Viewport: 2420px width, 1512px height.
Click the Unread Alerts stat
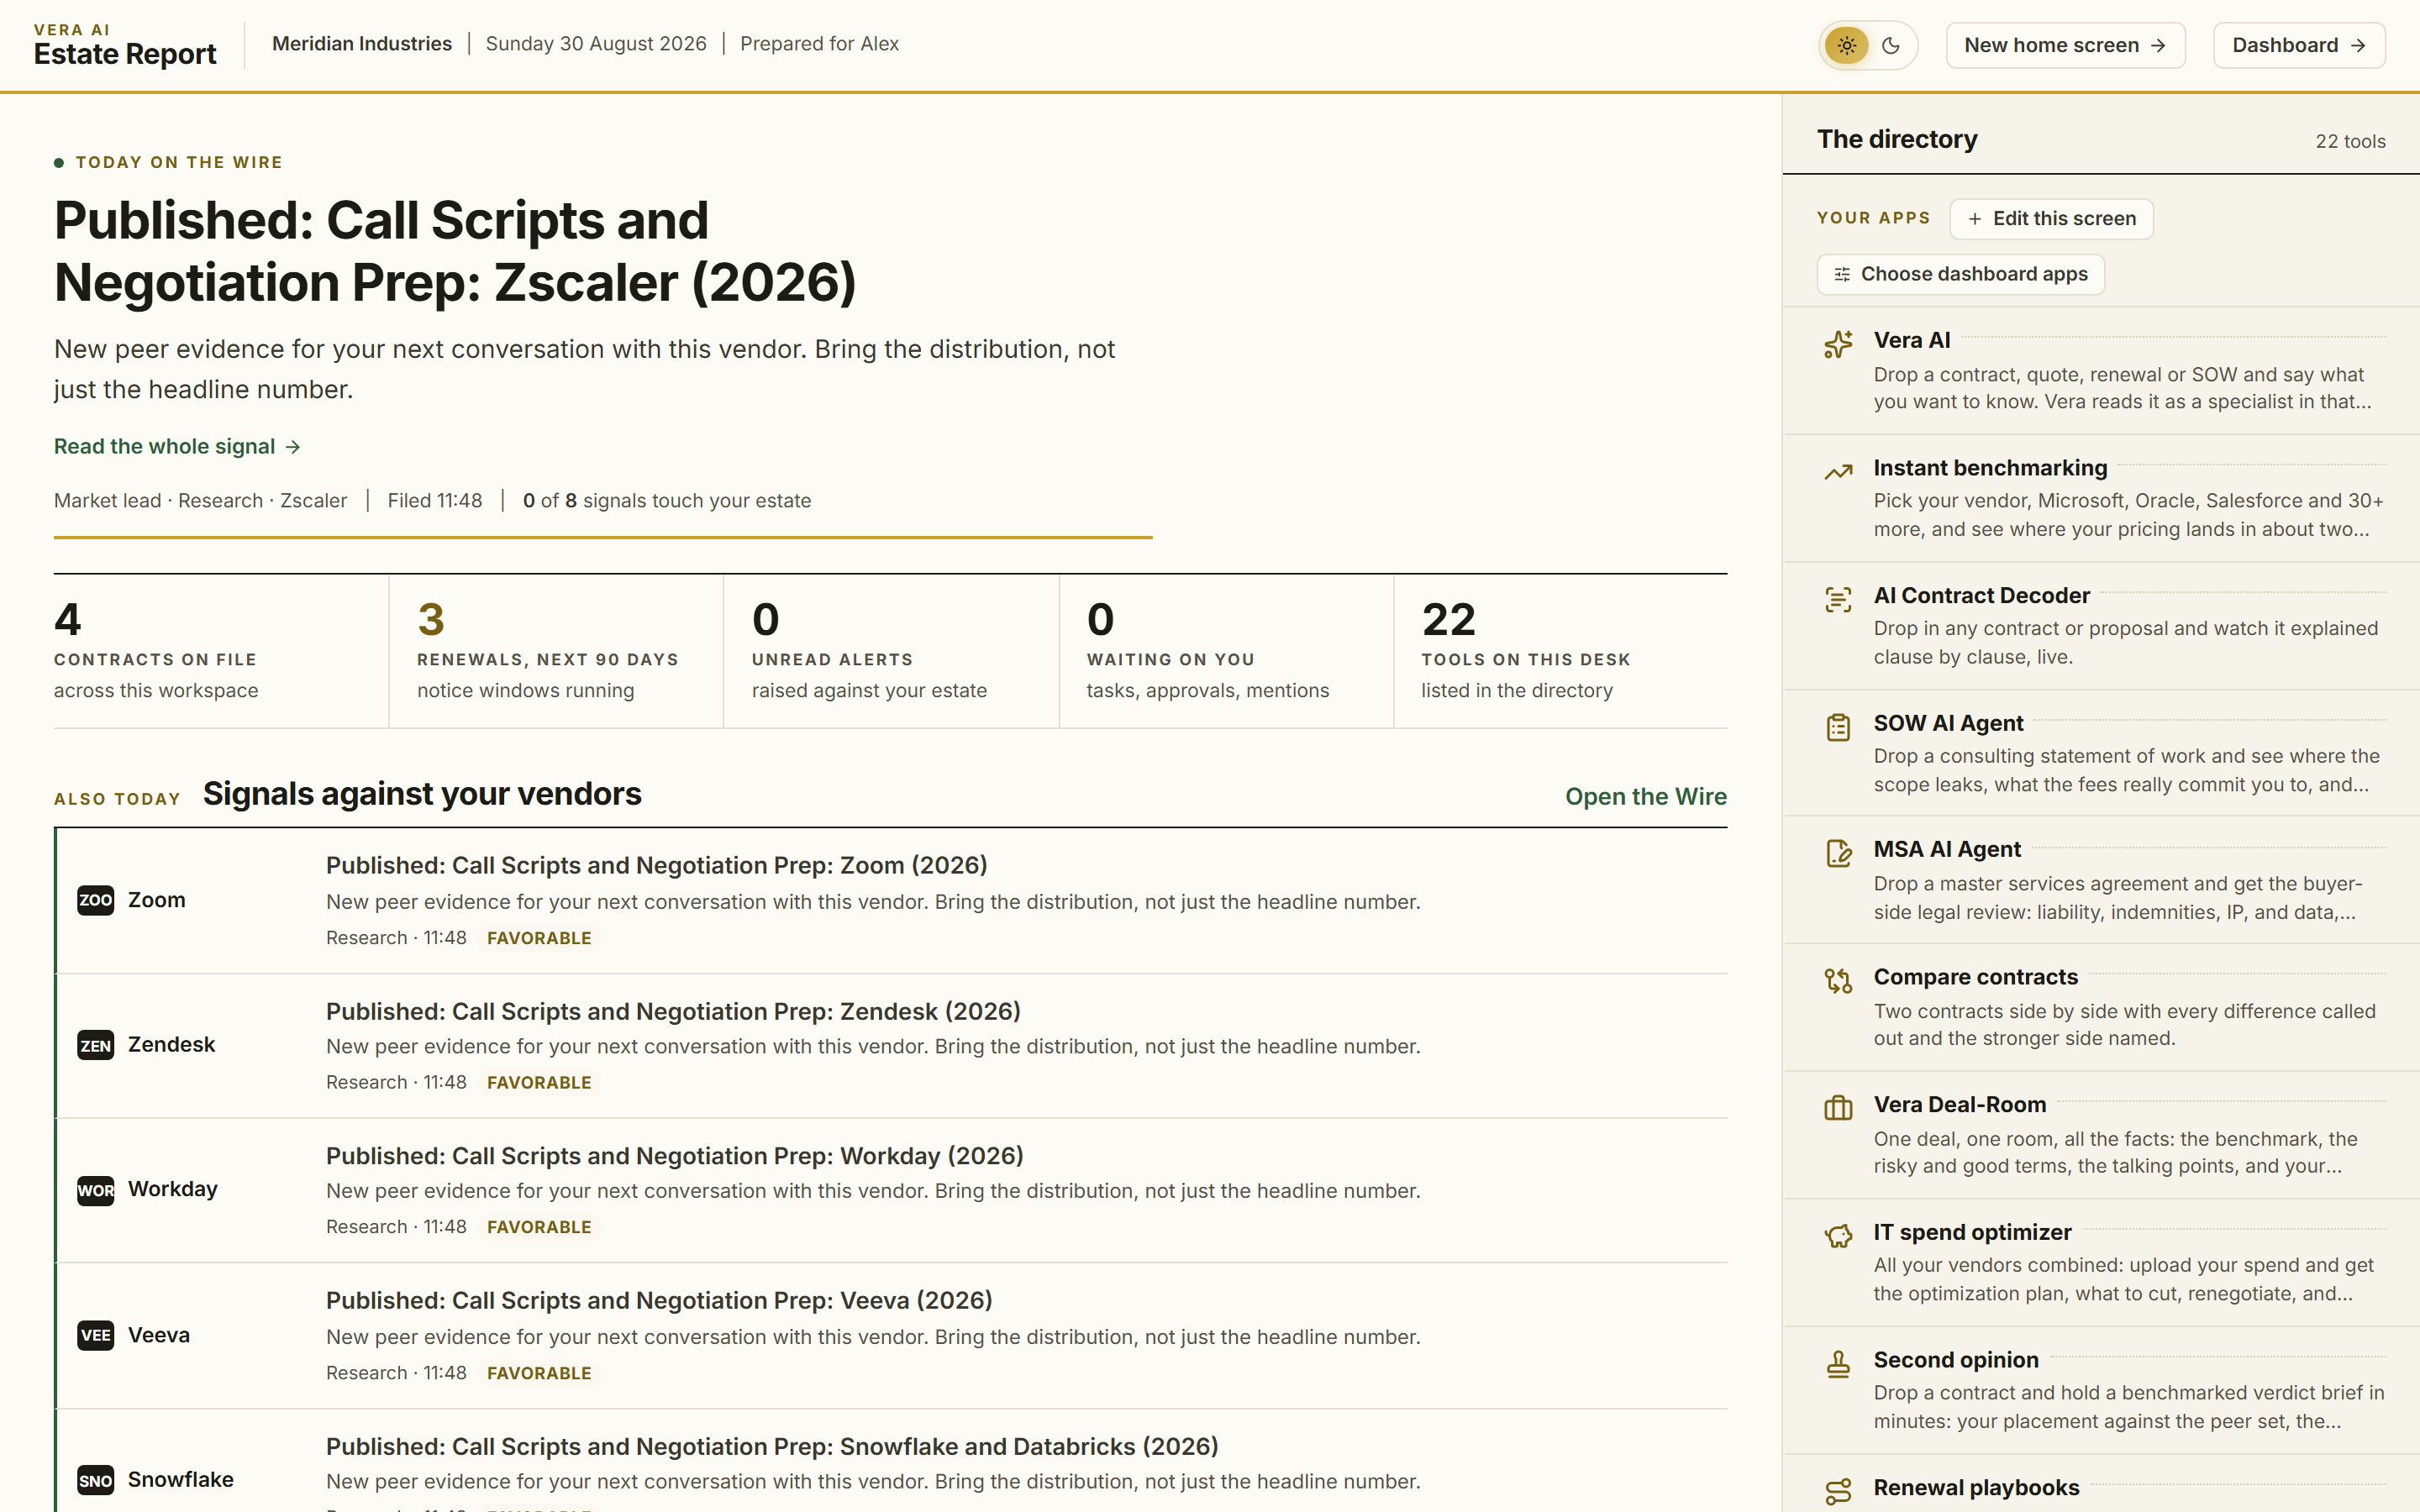(x=891, y=650)
